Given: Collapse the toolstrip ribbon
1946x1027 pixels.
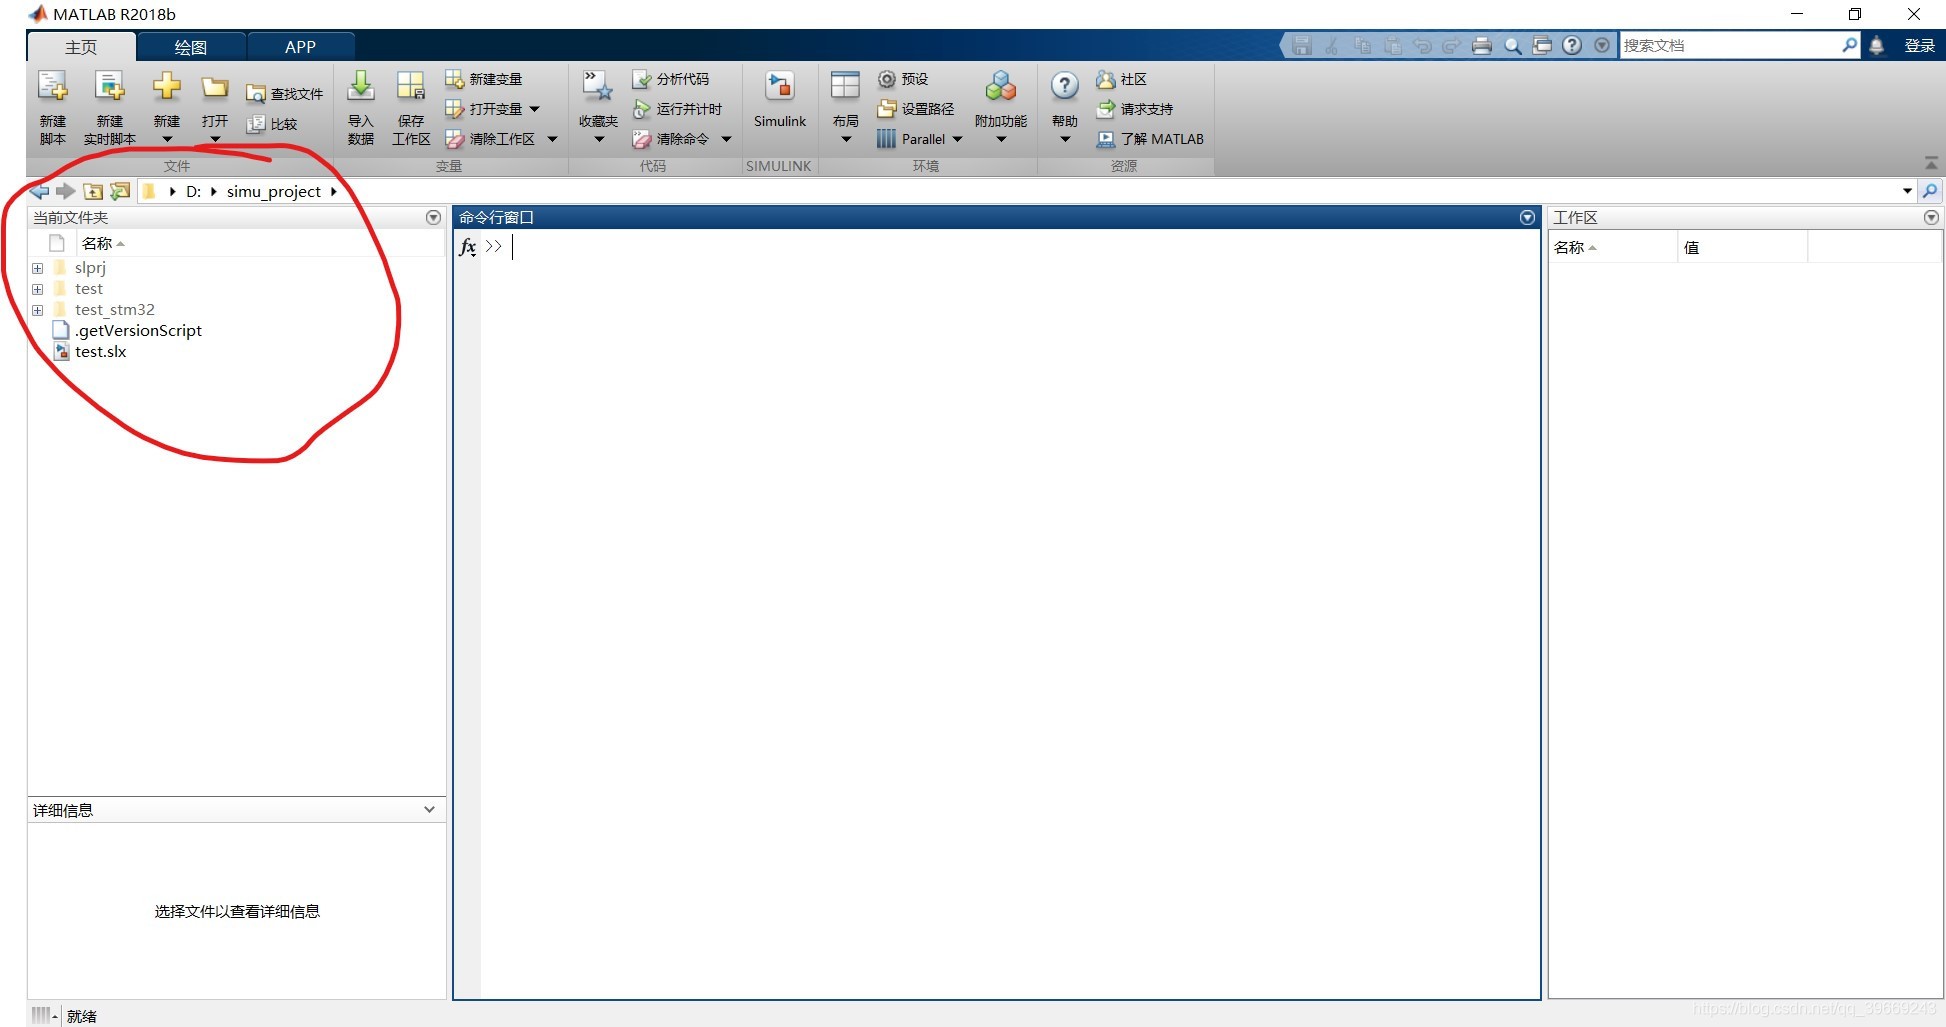Looking at the screenshot, I should [x=1931, y=163].
